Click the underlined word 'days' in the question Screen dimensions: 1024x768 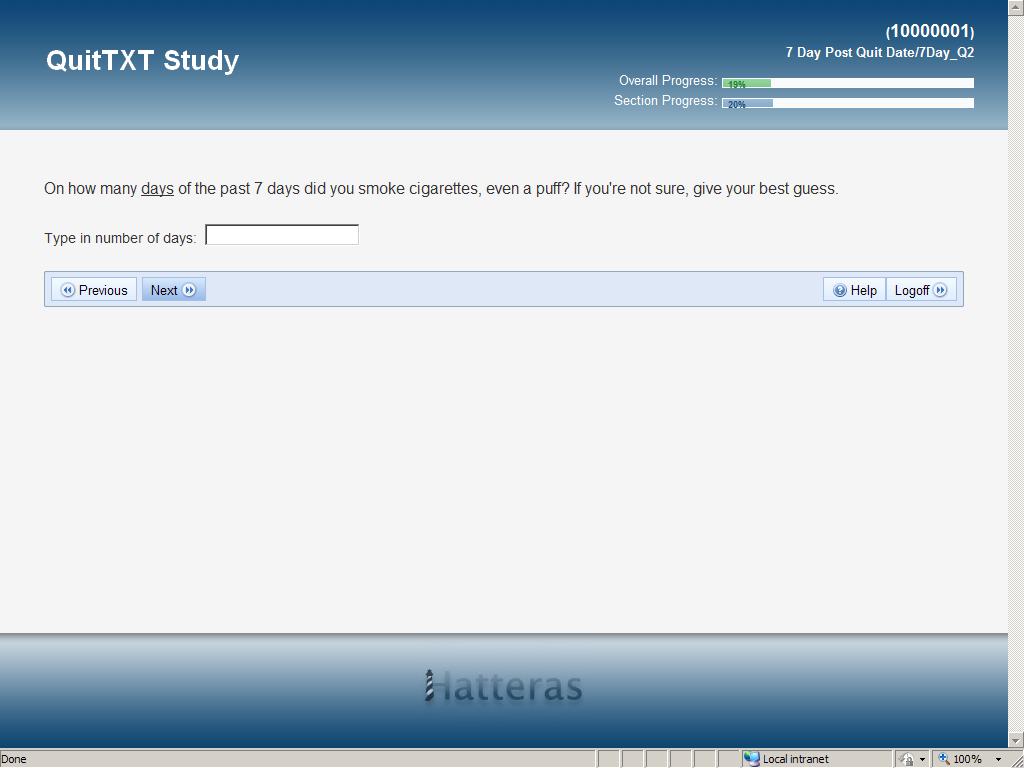point(157,189)
